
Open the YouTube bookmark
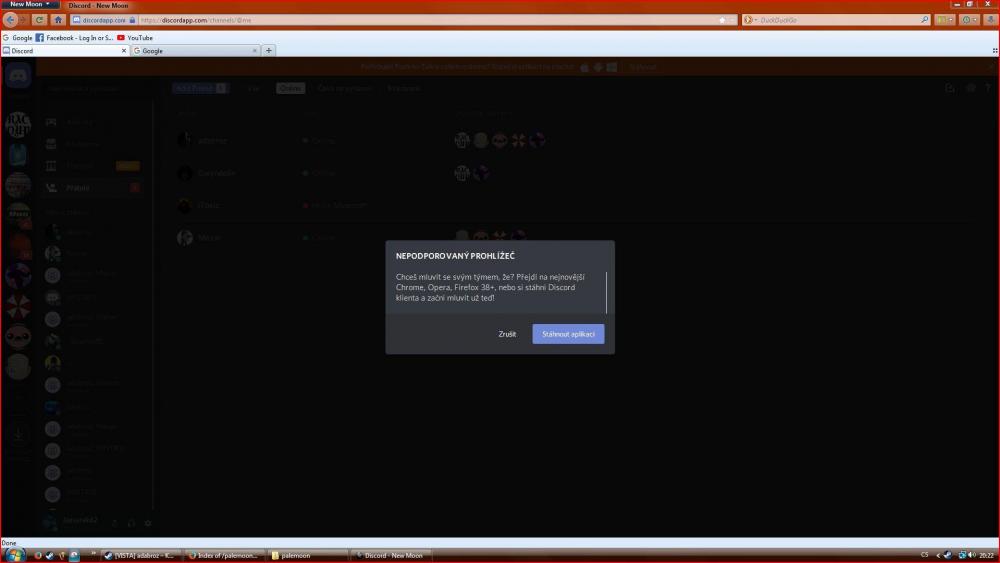(x=135, y=38)
